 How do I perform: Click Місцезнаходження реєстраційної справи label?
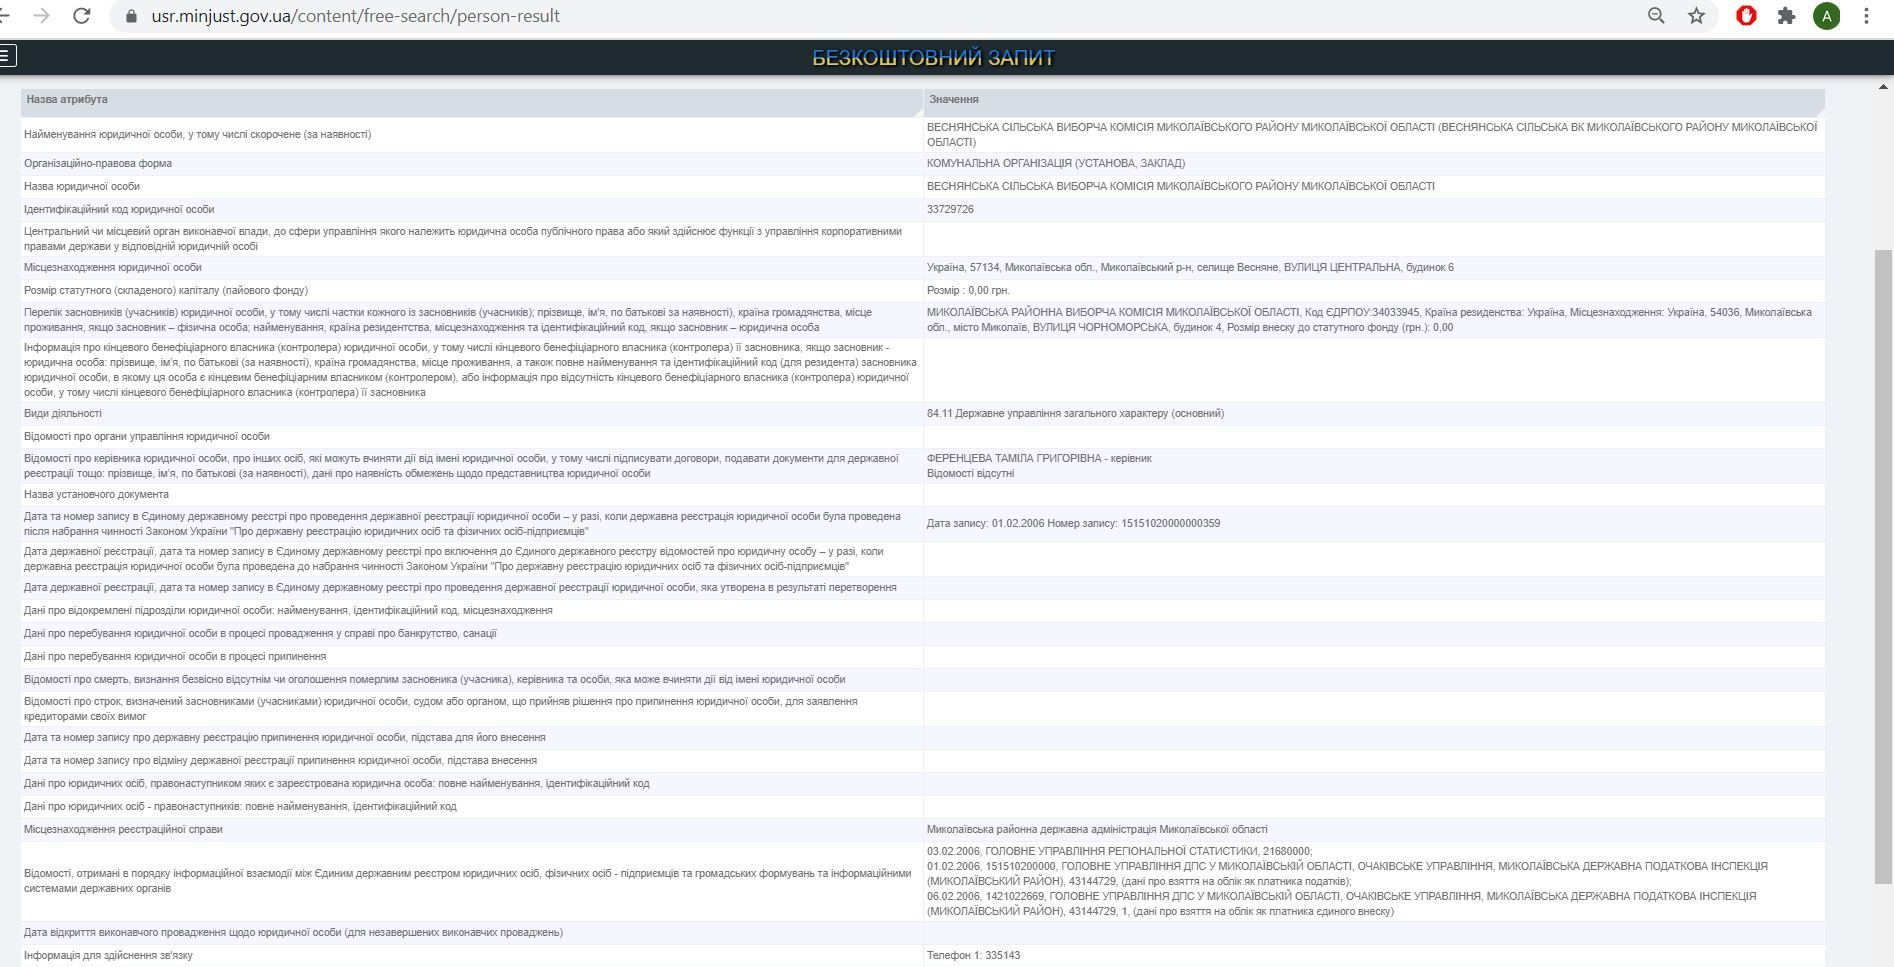point(123,829)
